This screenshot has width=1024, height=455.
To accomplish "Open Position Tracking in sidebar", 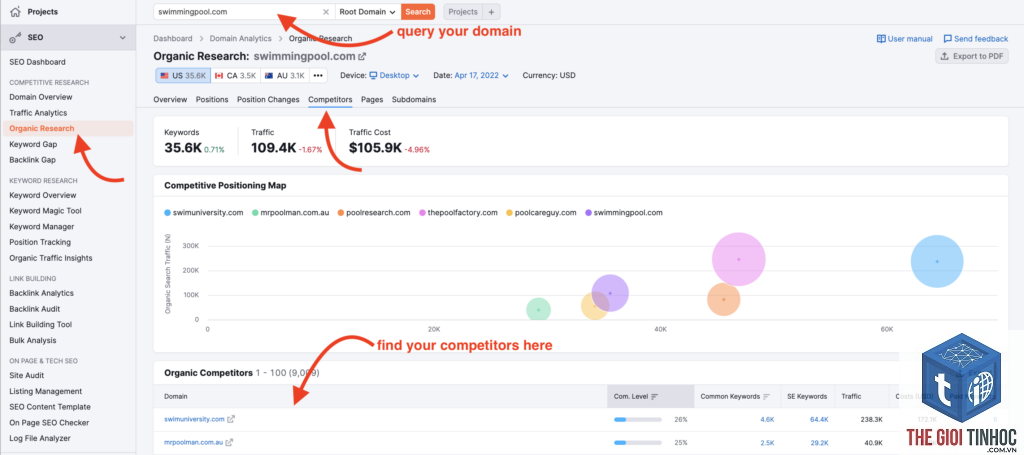I will pos(40,242).
